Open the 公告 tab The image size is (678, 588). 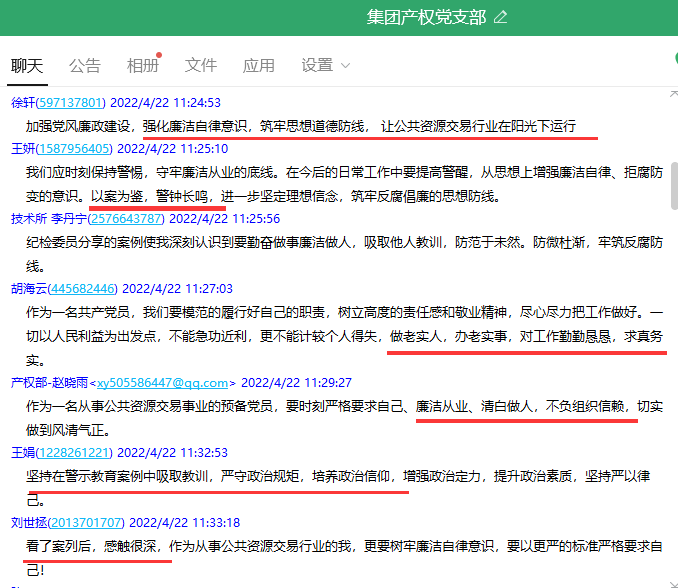click(x=85, y=66)
